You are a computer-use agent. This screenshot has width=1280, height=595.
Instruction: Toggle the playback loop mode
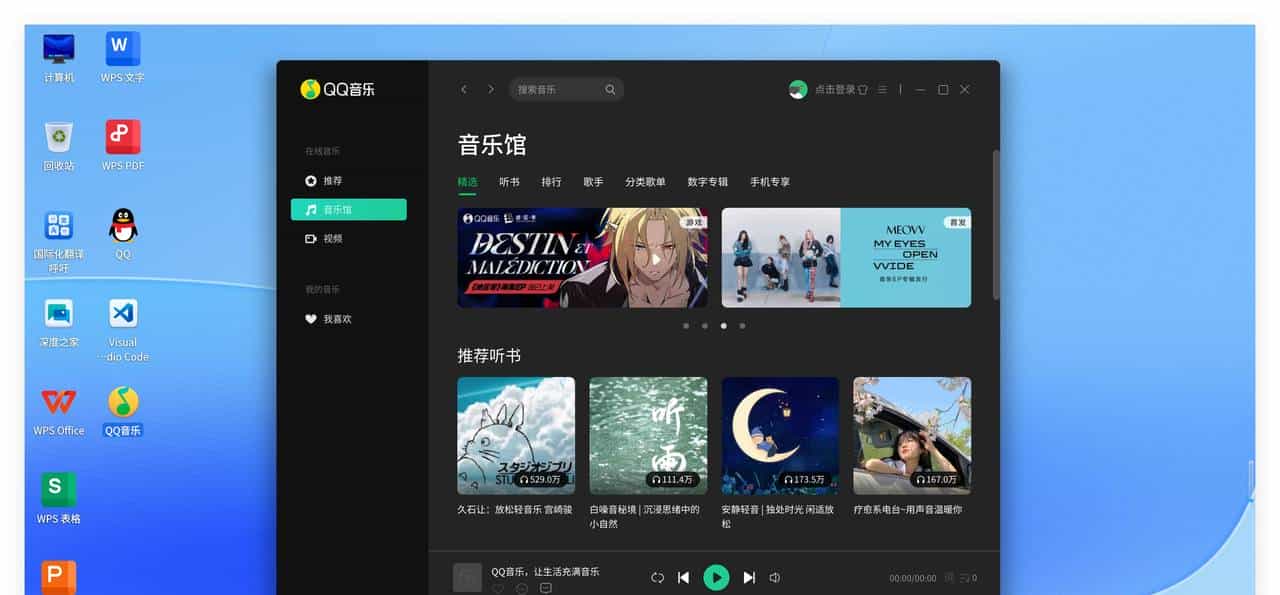click(x=657, y=577)
